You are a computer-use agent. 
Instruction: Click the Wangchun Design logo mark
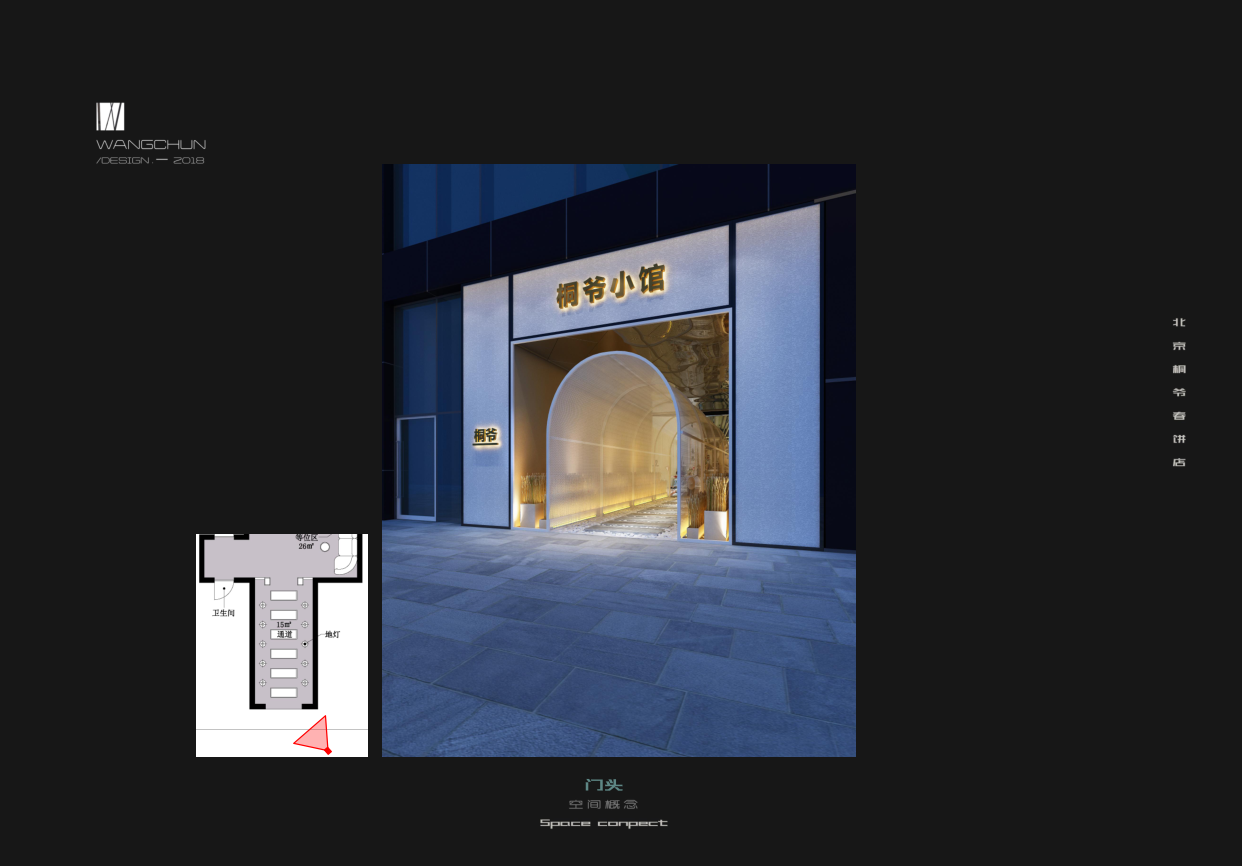click(110, 116)
